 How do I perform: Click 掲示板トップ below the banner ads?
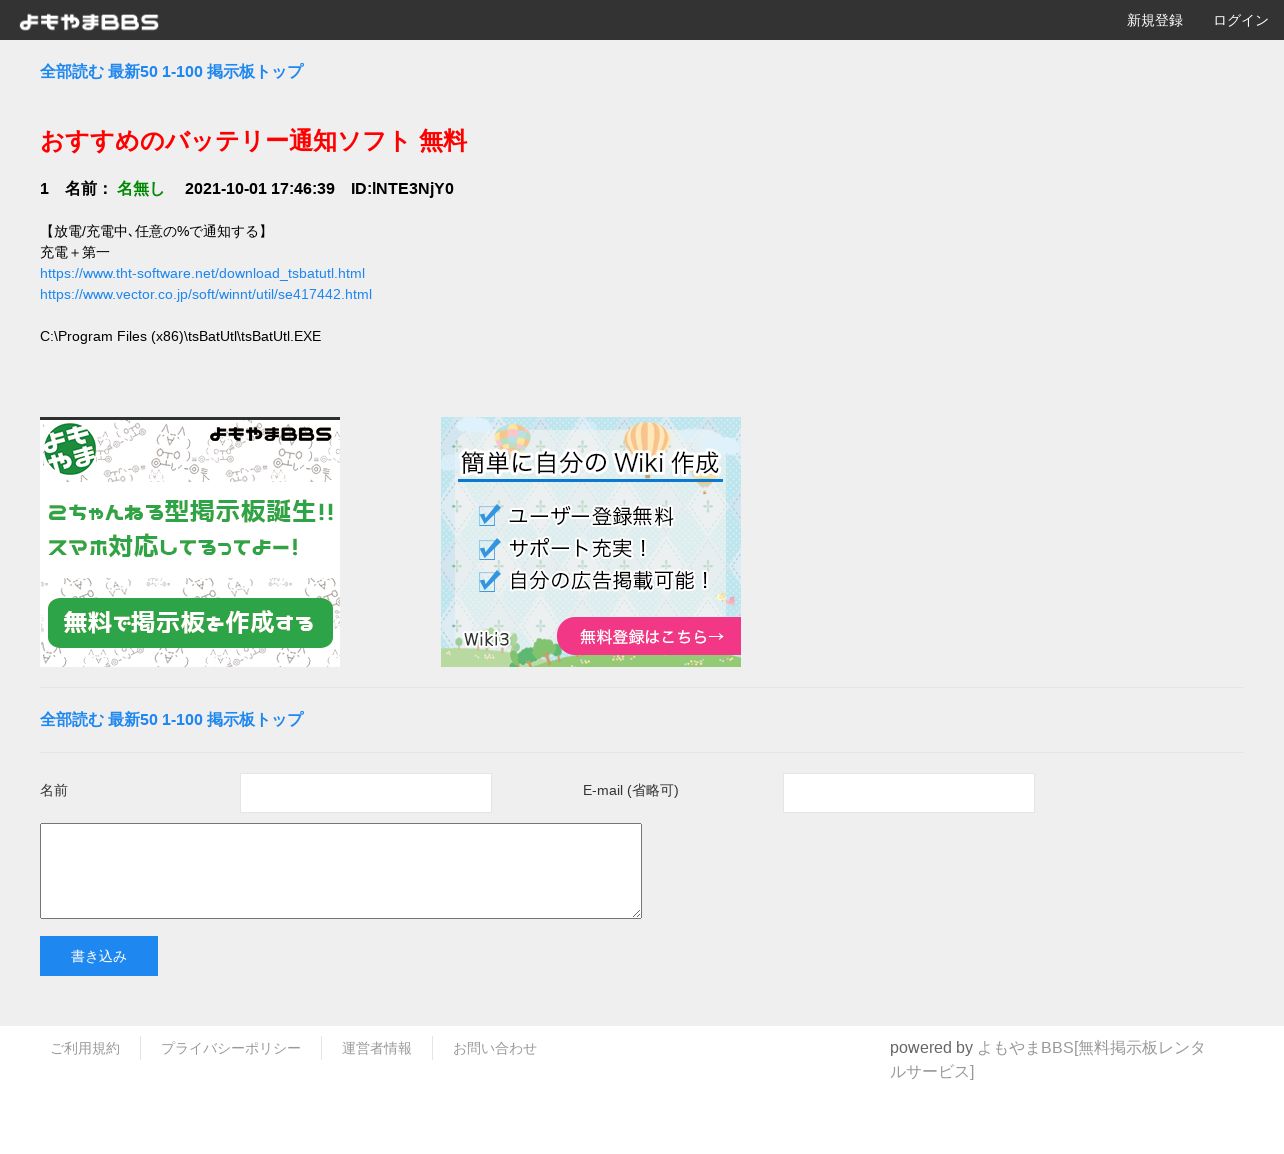[255, 720]
